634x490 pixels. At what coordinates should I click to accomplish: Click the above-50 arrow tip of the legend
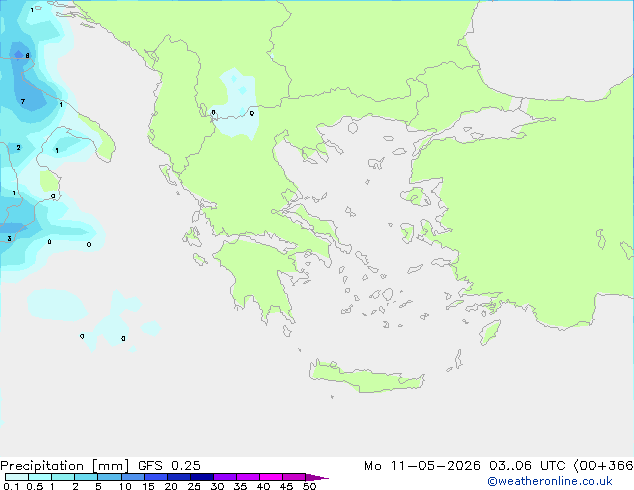point(317,477)
